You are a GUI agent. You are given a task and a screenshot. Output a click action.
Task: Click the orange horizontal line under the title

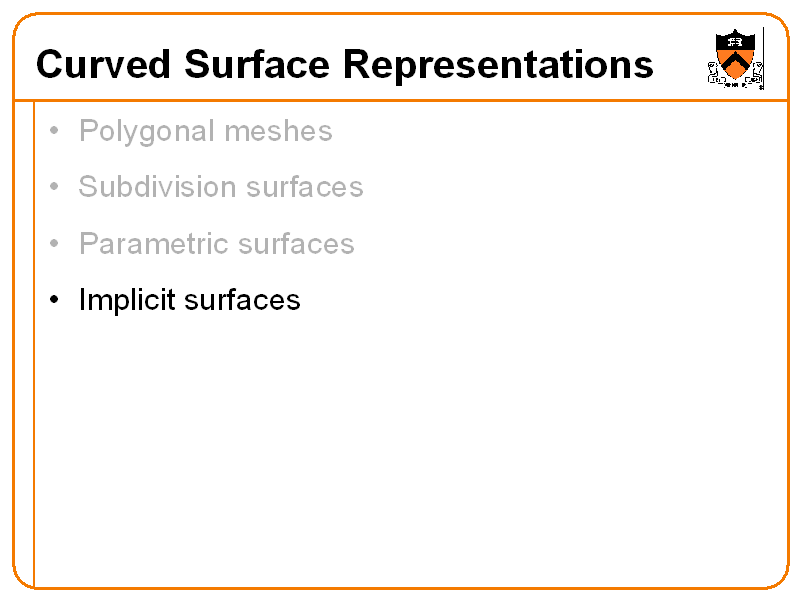pos(400,100)
